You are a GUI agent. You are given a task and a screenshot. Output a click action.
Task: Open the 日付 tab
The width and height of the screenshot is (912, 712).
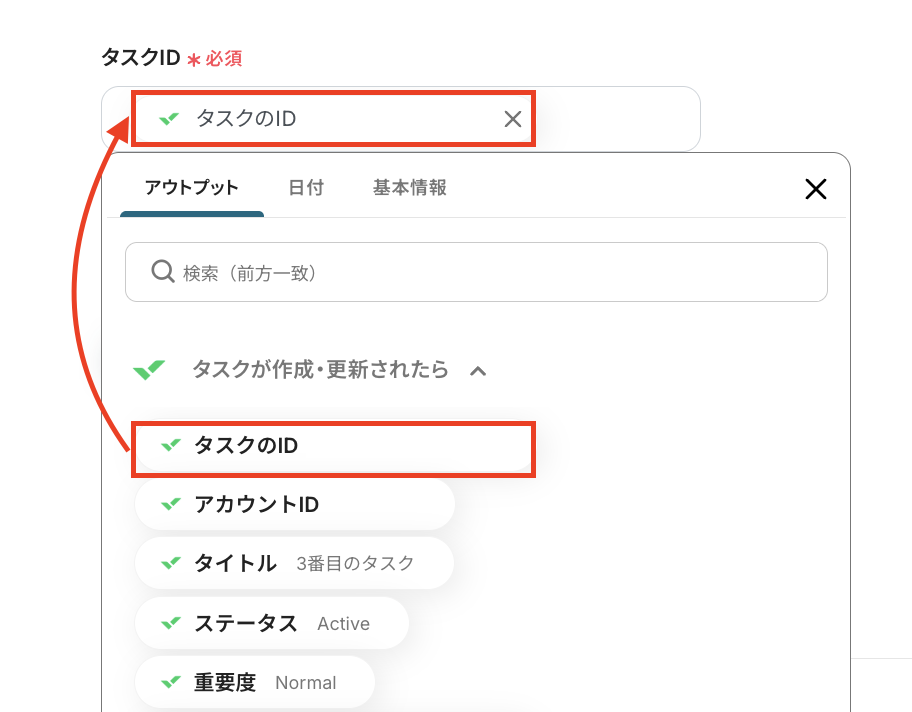click(306, 188)
